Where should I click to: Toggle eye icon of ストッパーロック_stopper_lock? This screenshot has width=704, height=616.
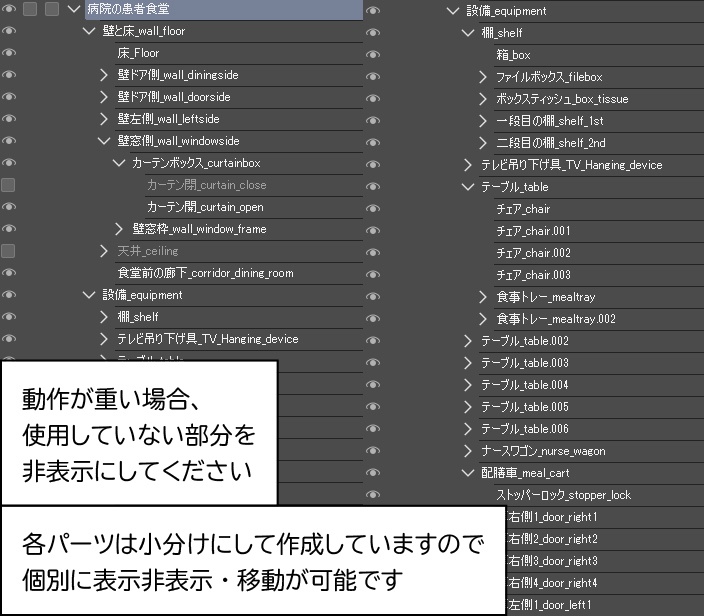tap(373, 494)
